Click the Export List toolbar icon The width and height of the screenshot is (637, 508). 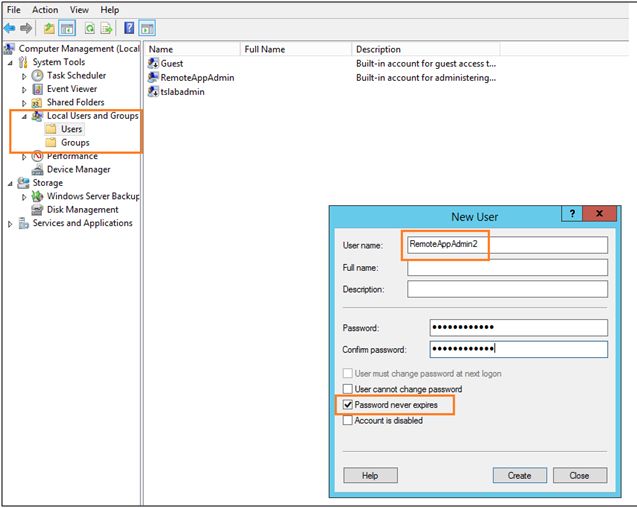click(x=106, y=28)
